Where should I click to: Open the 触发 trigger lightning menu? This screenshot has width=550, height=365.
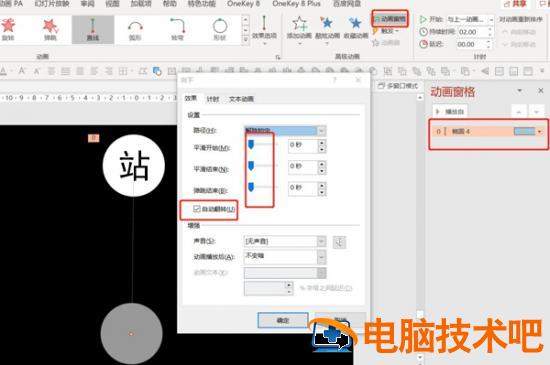[x=386, y=31]
